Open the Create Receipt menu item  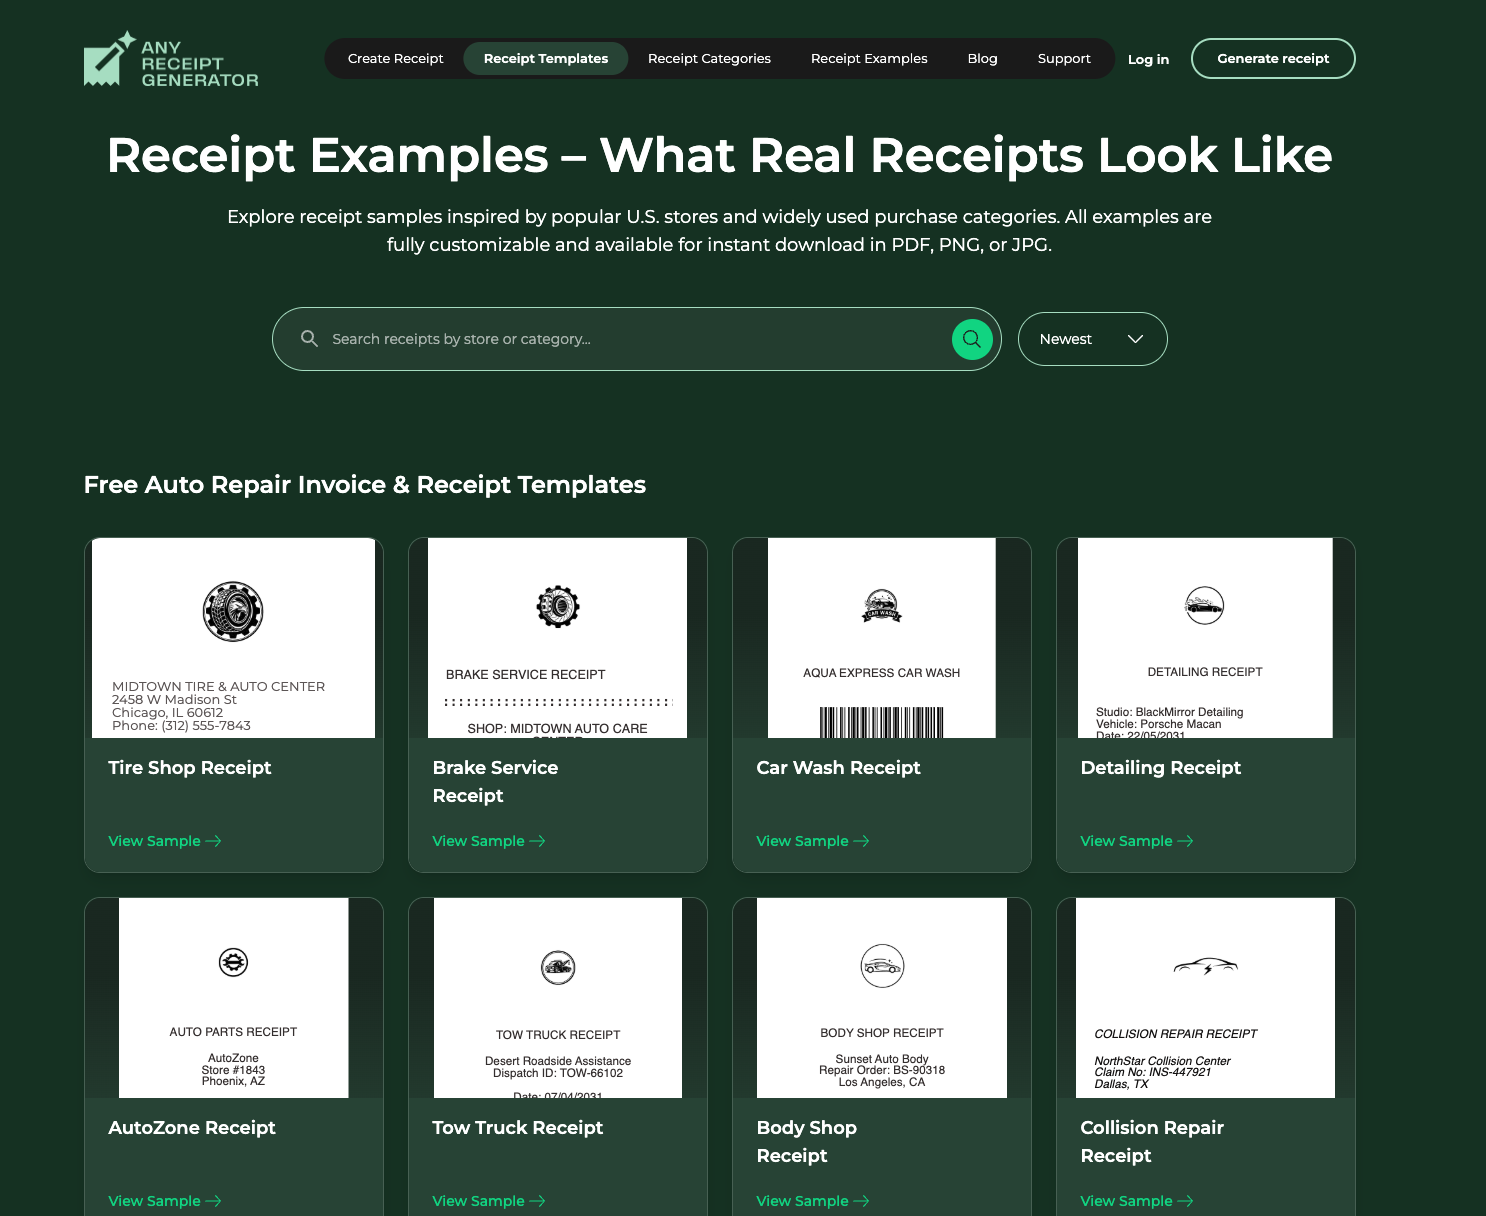pos(396,59)
